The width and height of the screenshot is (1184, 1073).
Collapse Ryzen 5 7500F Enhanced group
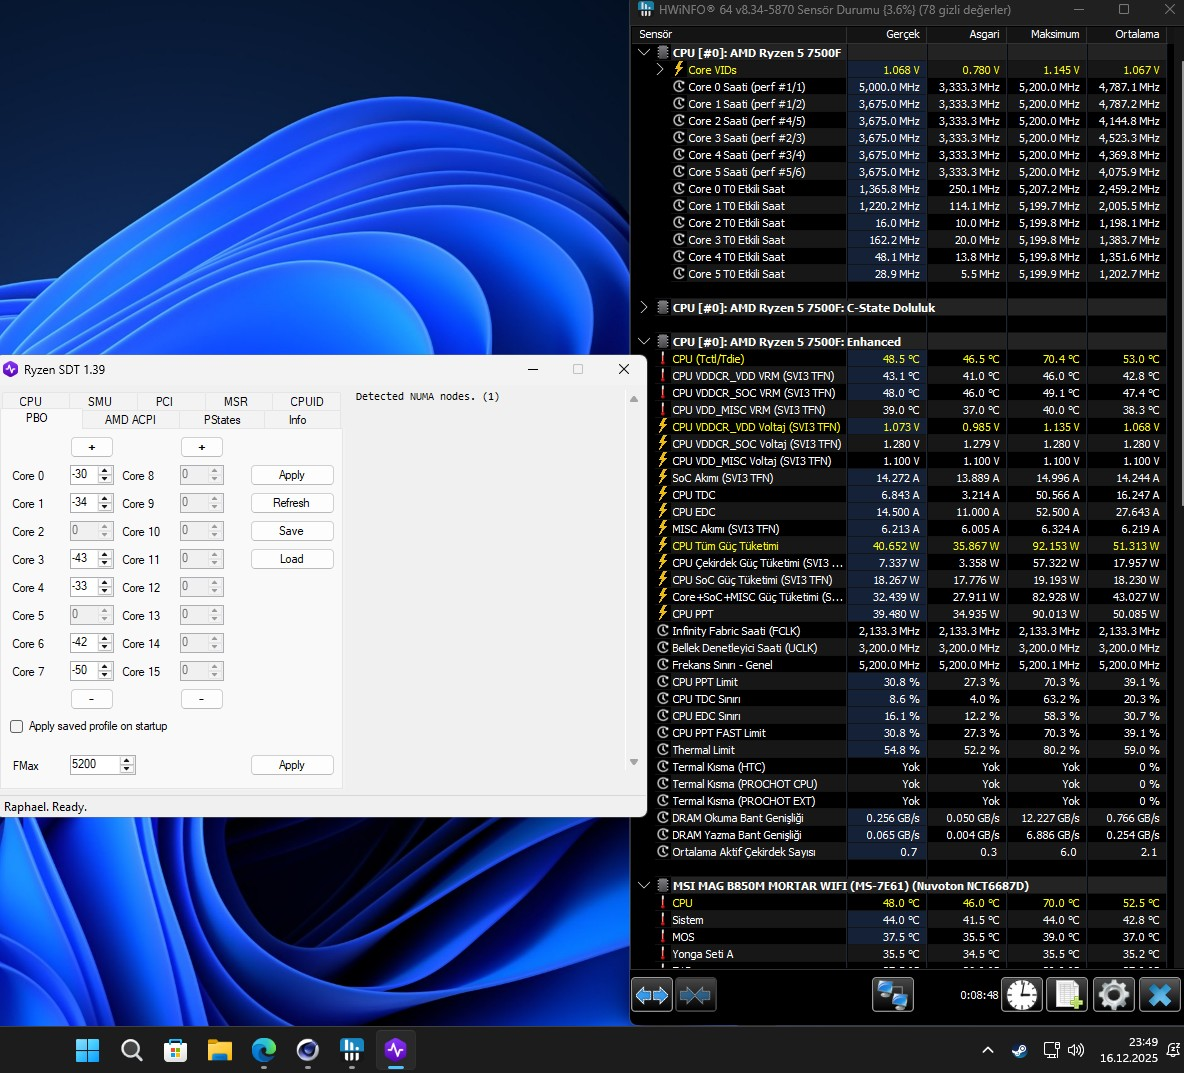[x=644, y=341]
